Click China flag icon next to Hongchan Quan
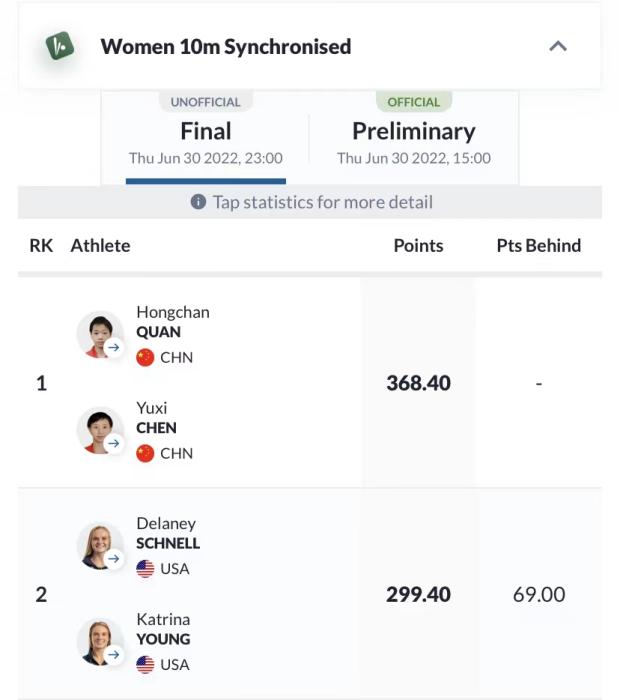The image size is (620, 700). [x=145, y=357]
